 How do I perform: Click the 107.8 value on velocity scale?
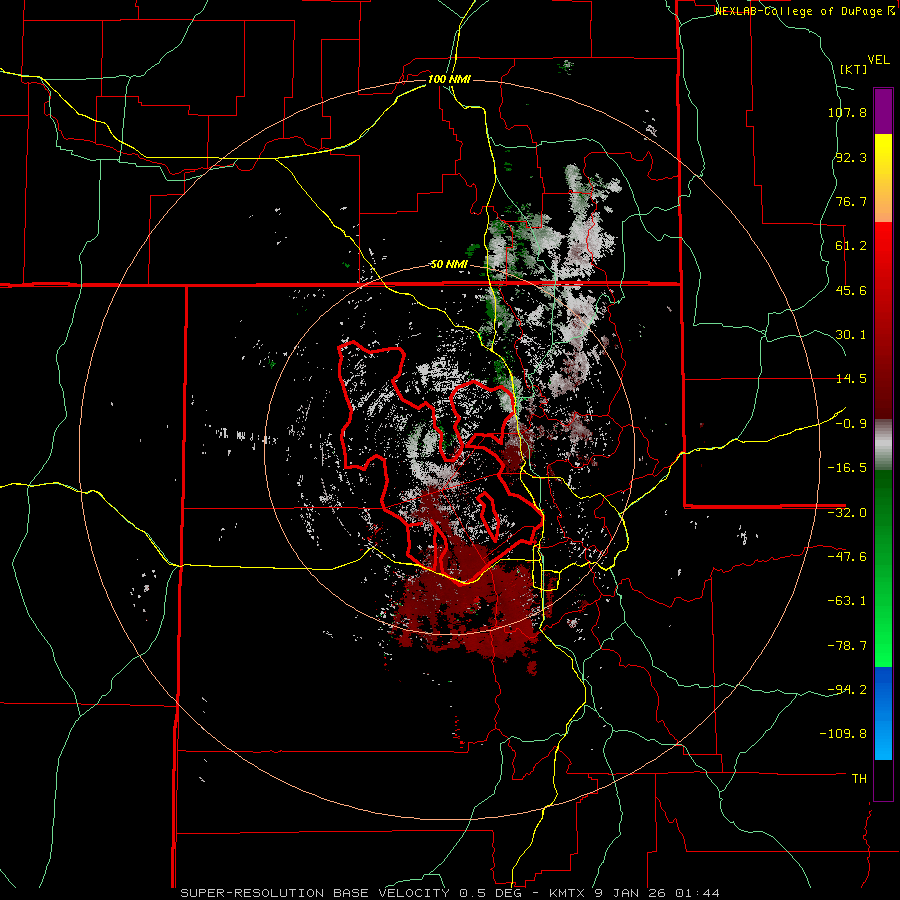tap(847, 112)
